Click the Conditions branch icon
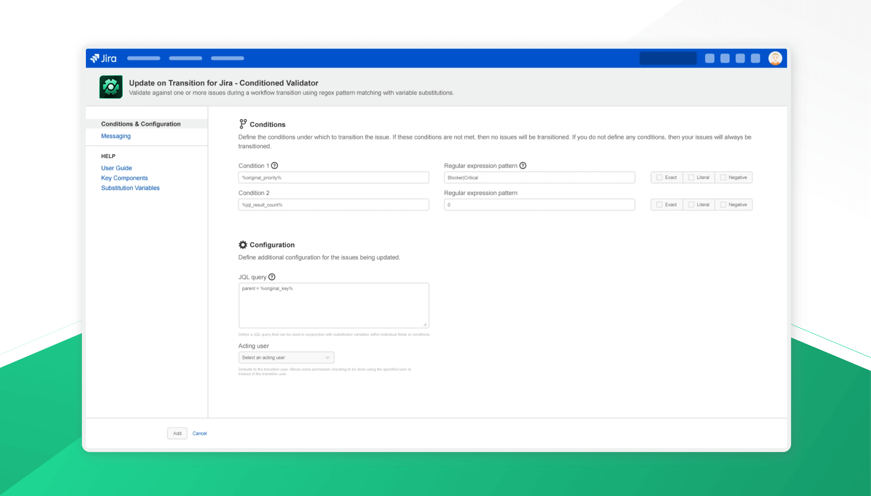 coord(243,124)
